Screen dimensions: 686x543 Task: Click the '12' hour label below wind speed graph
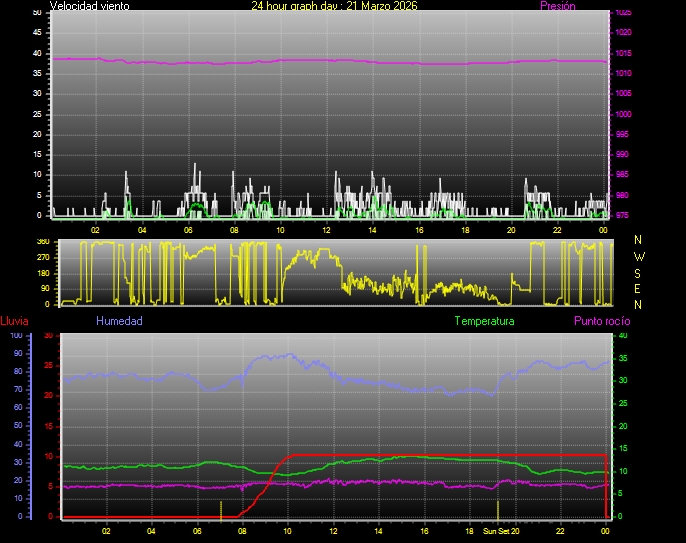[x=326, y=230]
